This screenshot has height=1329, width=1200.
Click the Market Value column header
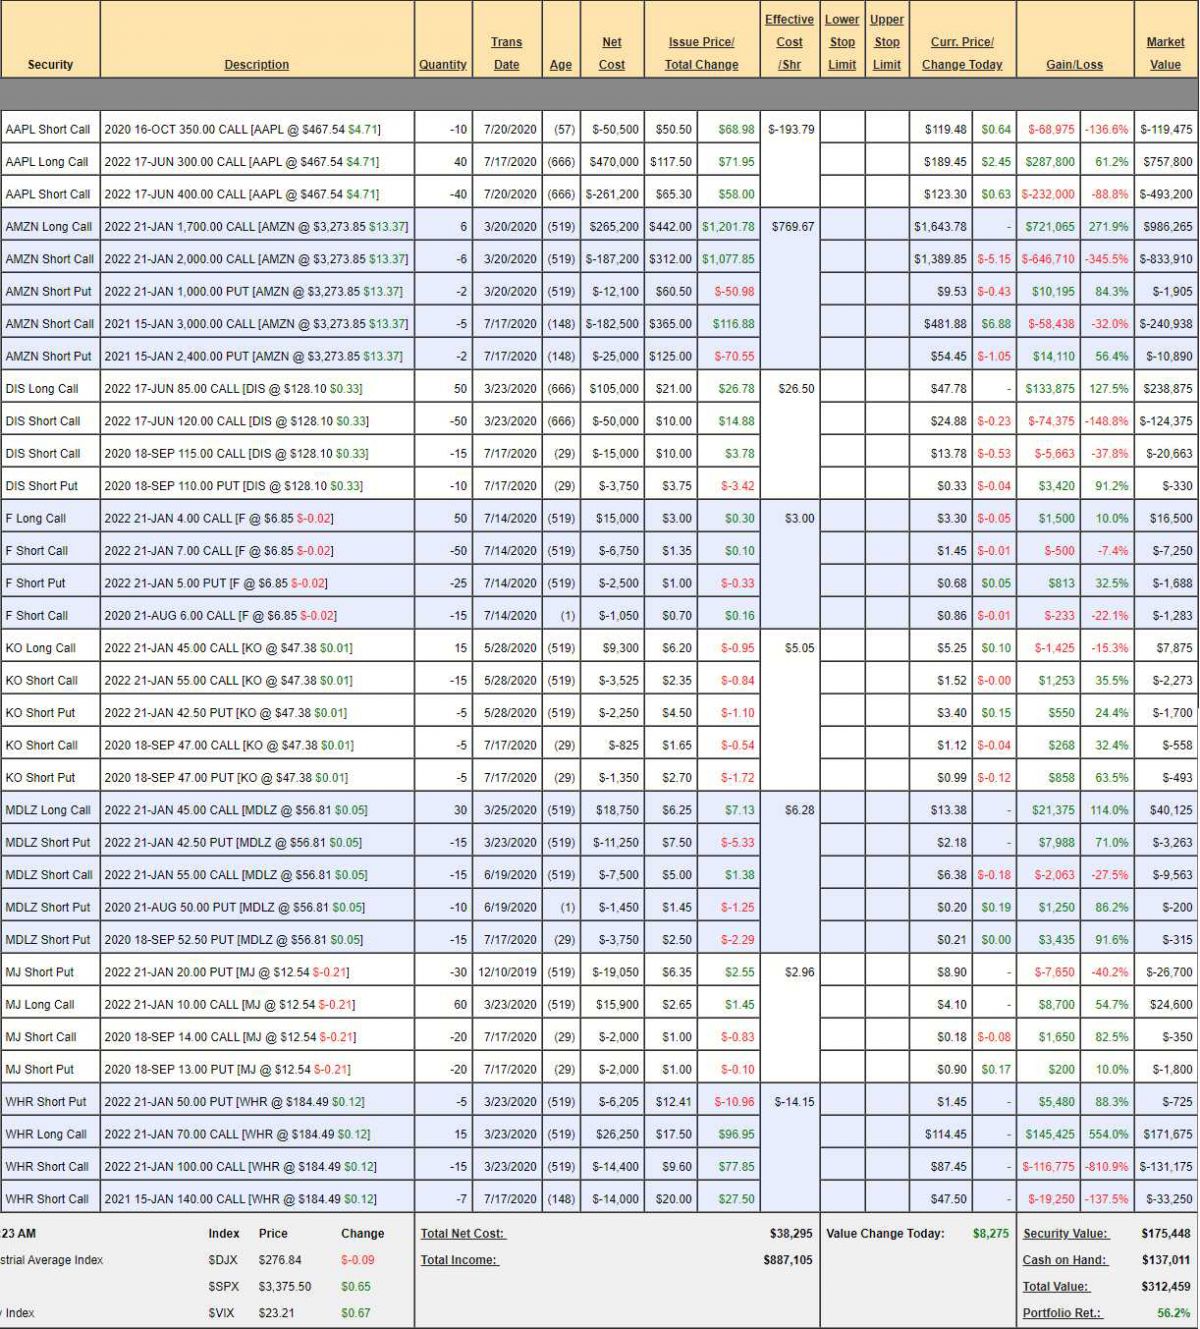[1165, 53]
